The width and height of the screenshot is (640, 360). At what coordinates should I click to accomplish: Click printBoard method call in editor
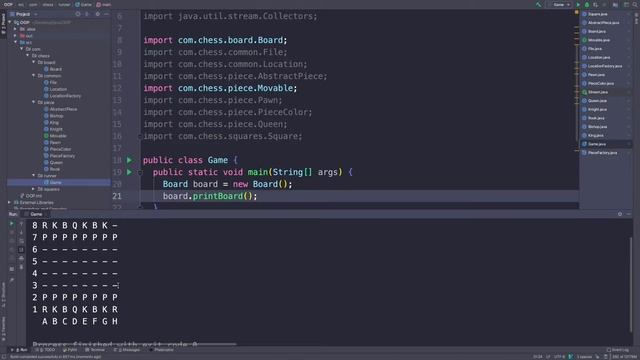pyautogui.click(x=218, y=196)
